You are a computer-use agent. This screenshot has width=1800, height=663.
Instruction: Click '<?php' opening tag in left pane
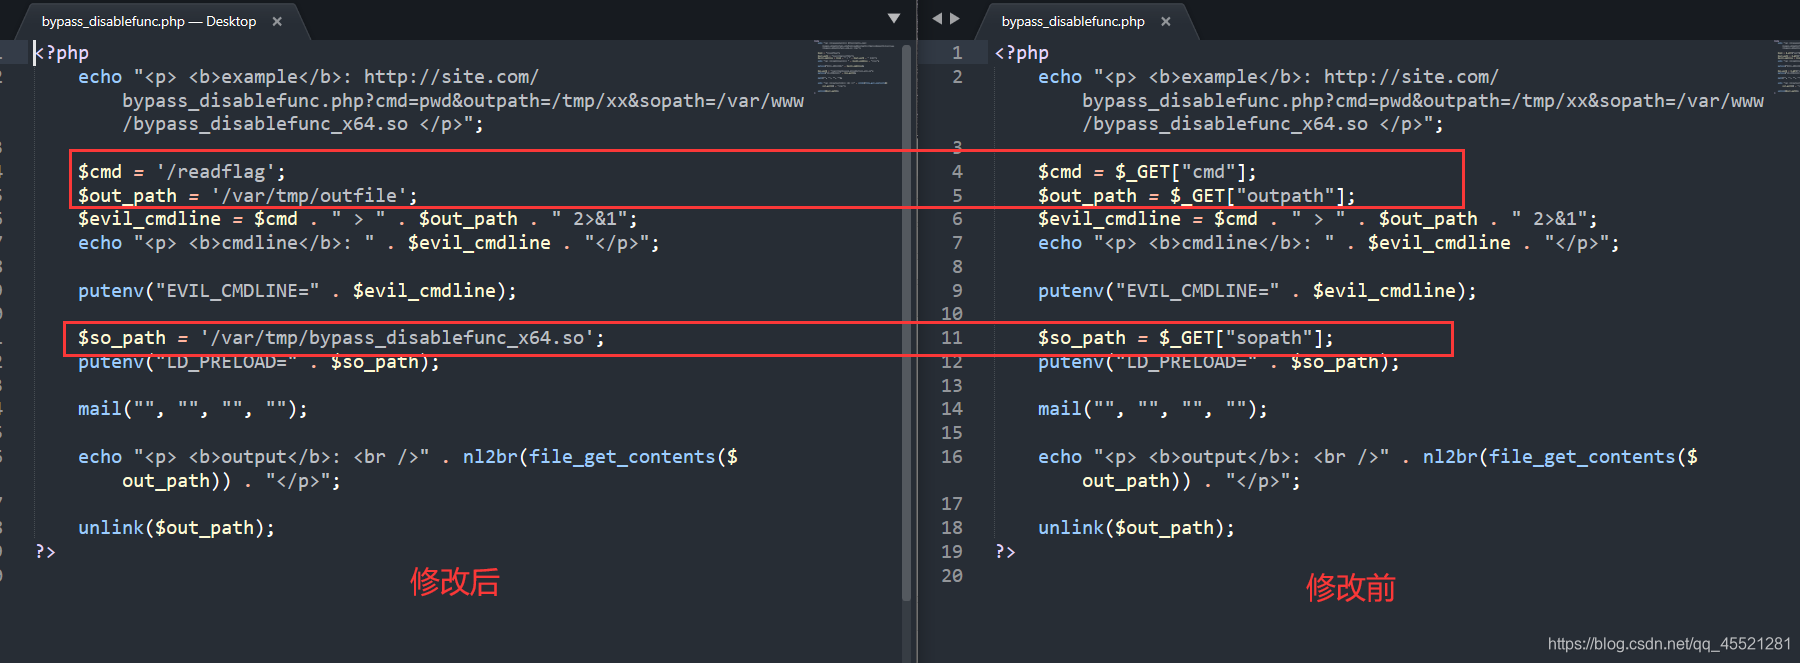[62, 53]
